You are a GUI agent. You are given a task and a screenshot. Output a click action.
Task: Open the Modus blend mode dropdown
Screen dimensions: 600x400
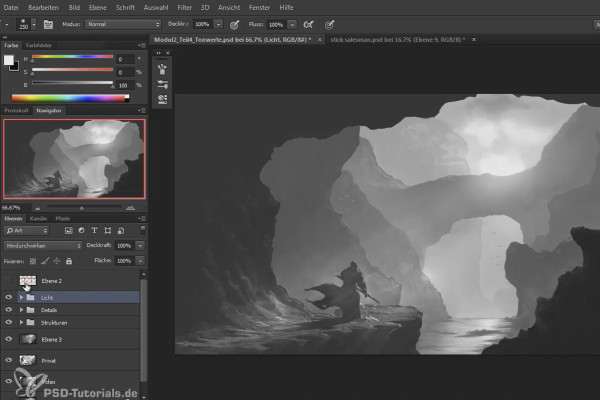point(123,24)
